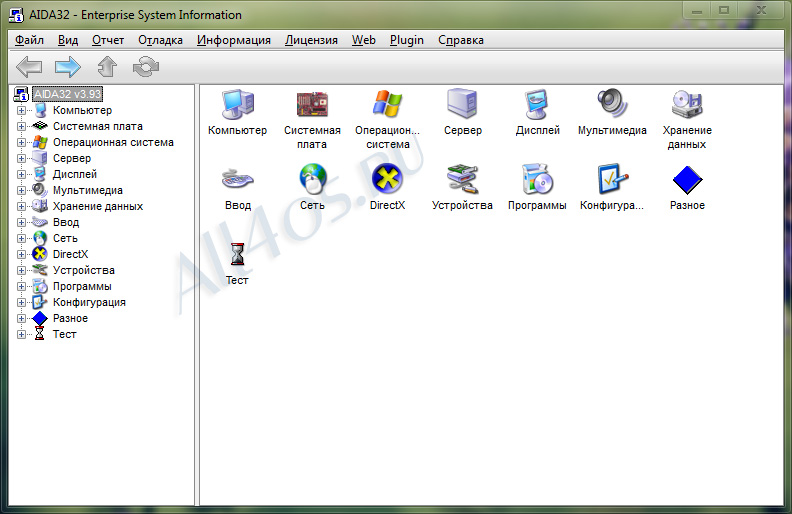Open the Ввод keyboard icon in right pane
792x514 pixels.
coord(237,179)
